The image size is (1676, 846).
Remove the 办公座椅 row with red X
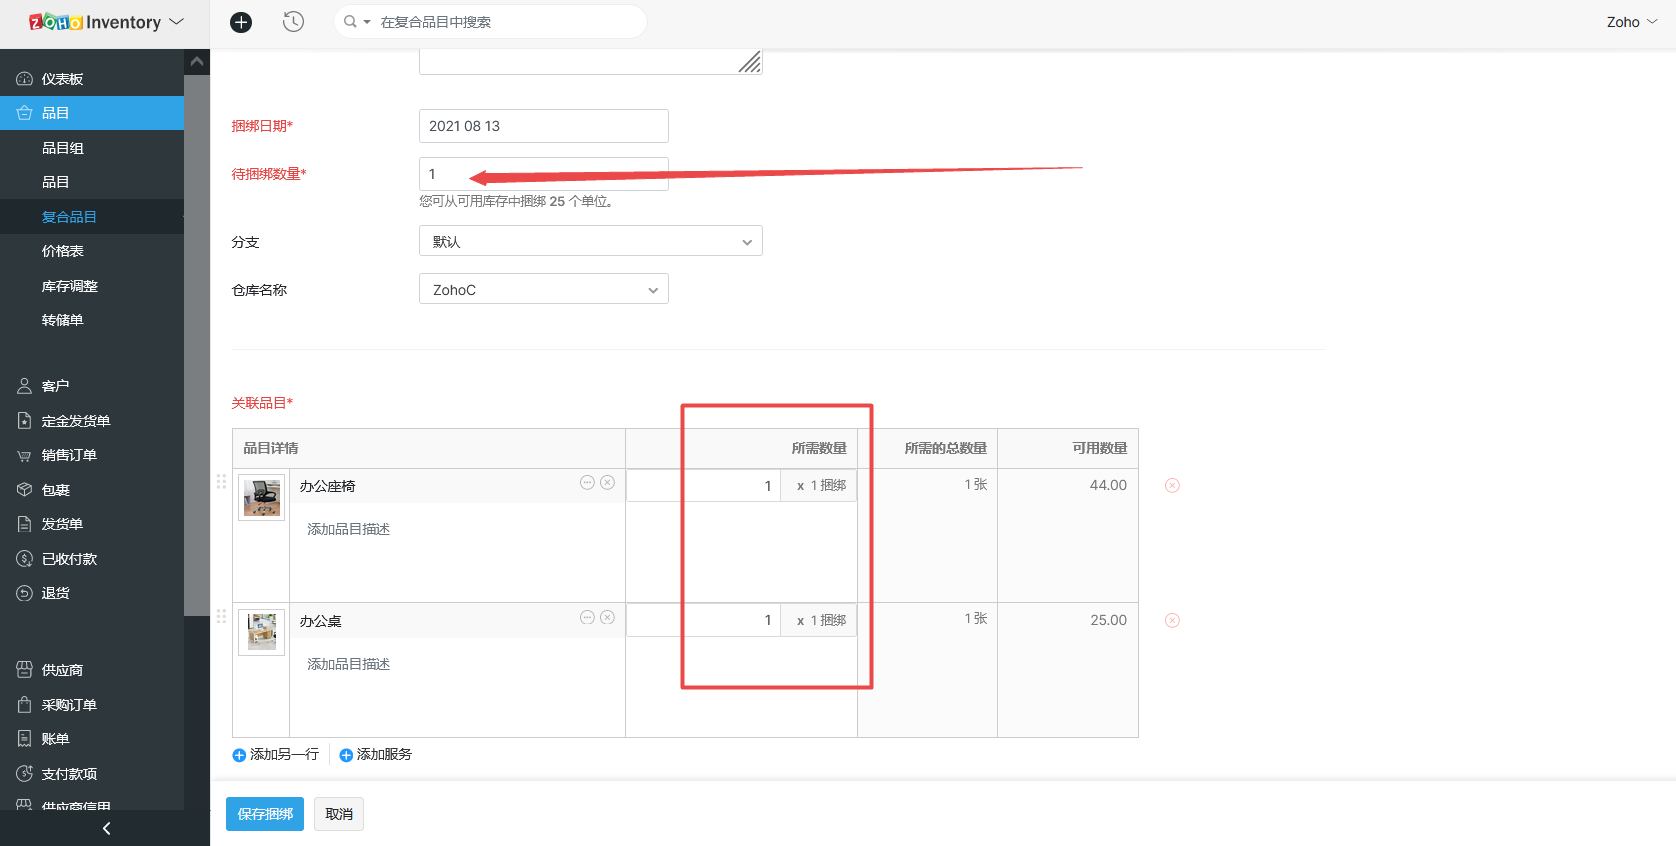(x=1172, y=486)
